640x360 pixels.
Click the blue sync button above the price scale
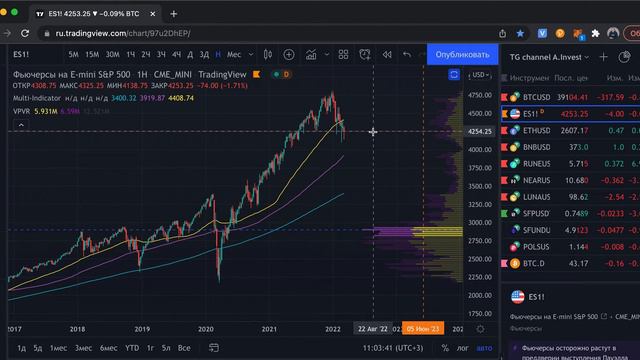tap(454, 75)
